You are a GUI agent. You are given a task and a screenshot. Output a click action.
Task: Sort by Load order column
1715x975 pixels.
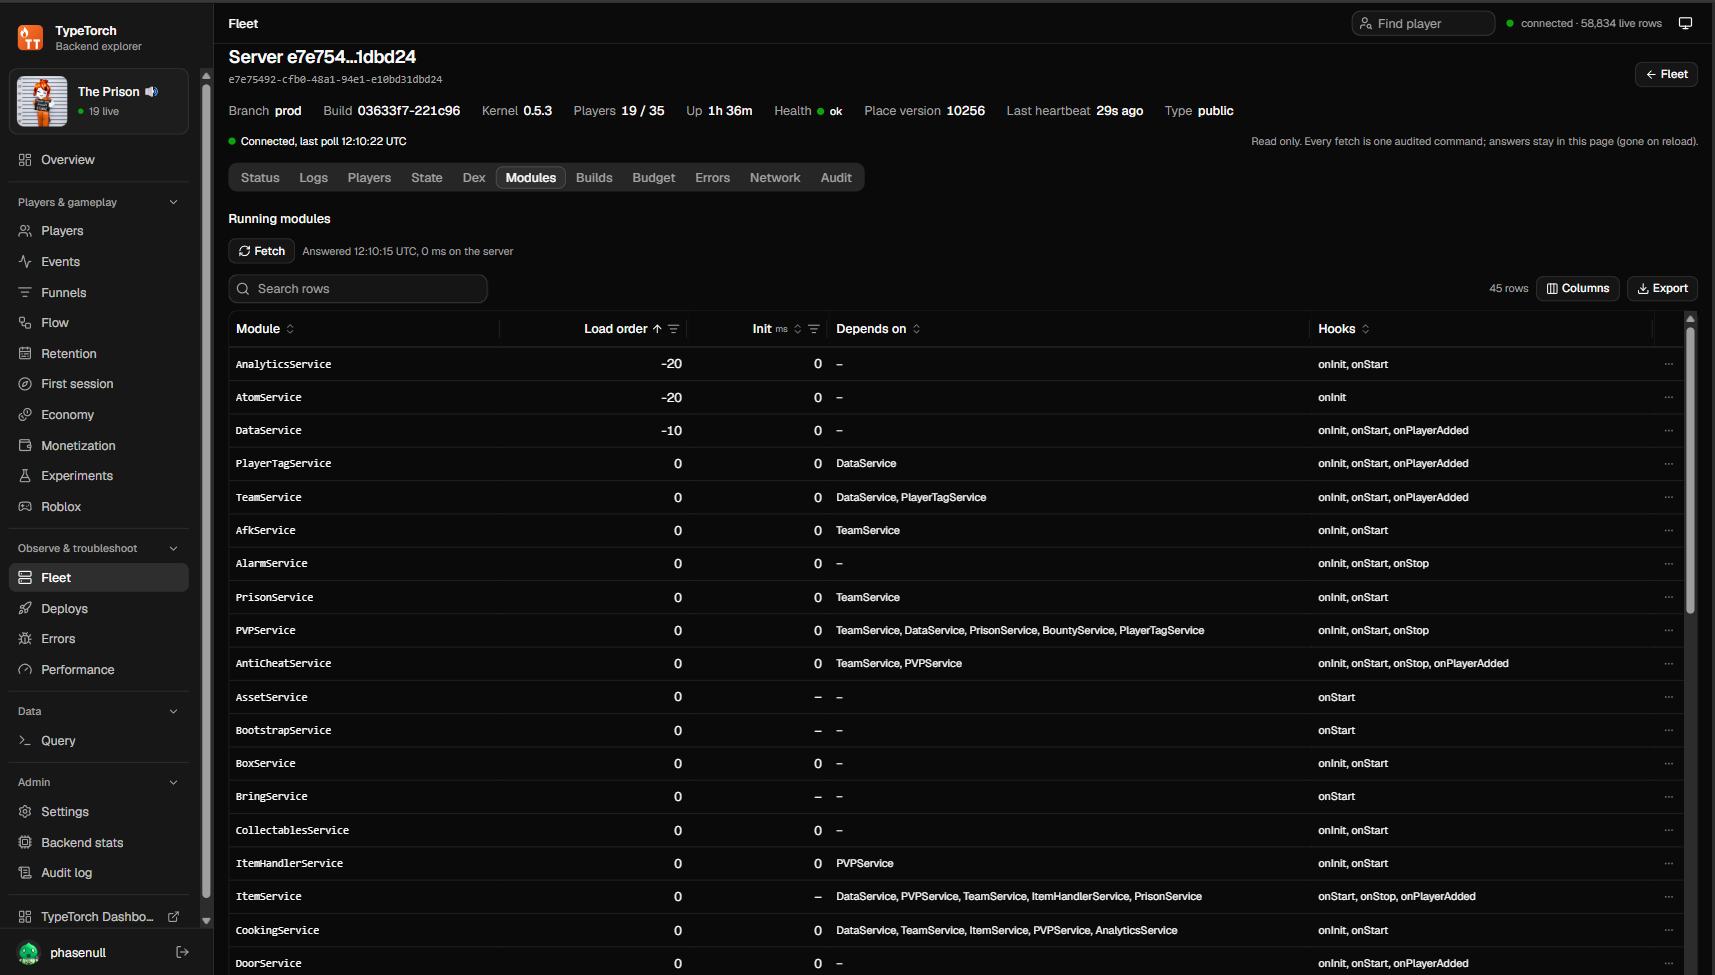[623, 329]
